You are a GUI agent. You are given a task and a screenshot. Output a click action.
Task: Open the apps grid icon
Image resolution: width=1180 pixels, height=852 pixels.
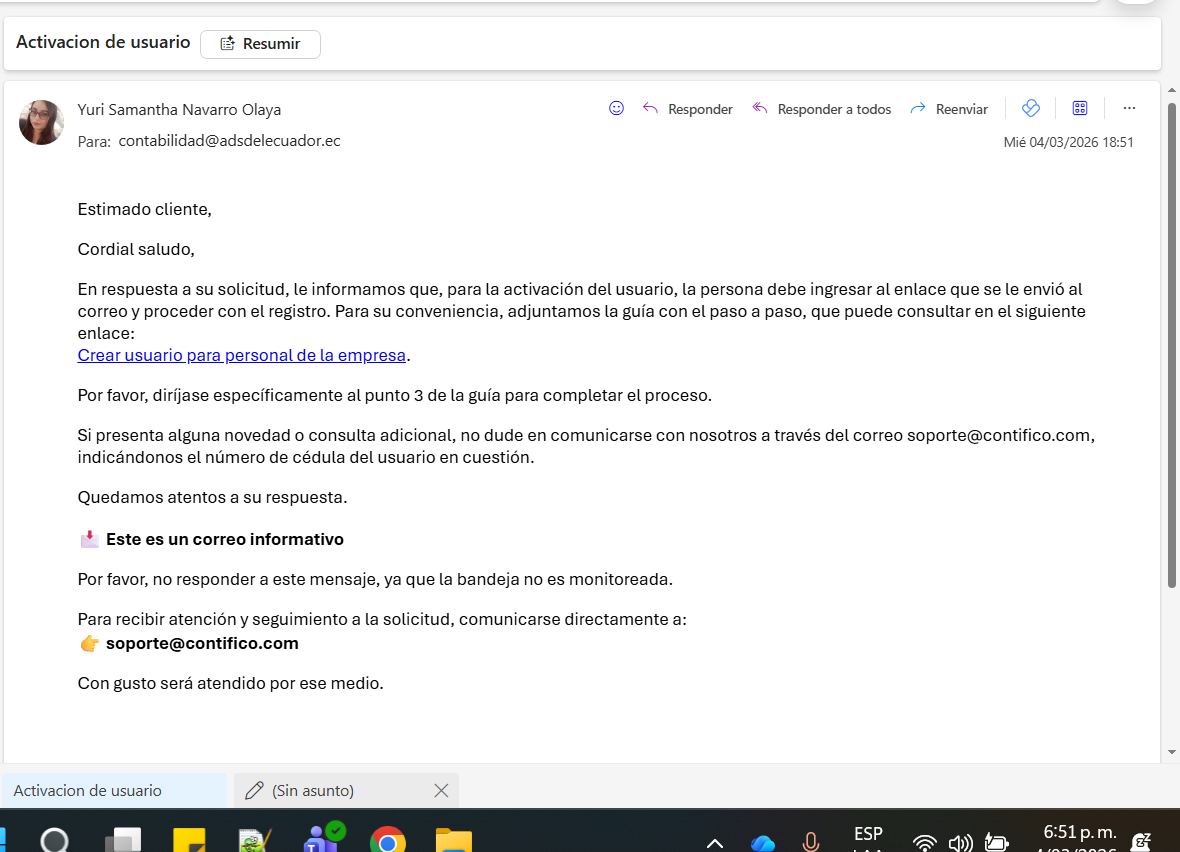coord(1080,108)
